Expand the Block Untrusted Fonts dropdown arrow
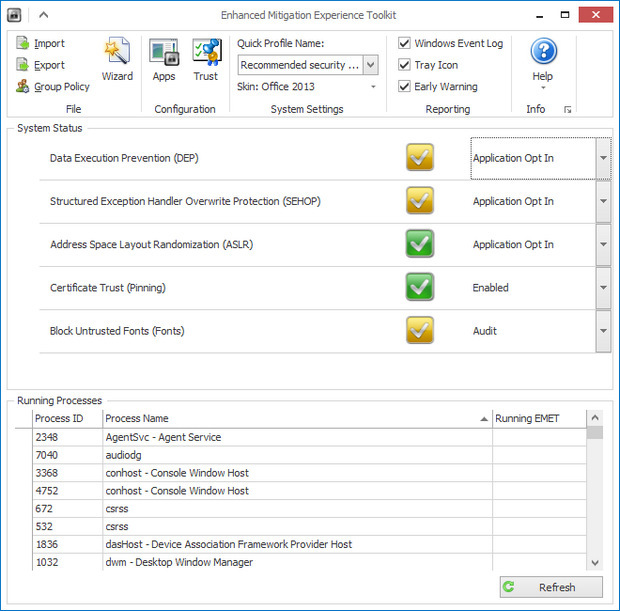 click(603, 331)
